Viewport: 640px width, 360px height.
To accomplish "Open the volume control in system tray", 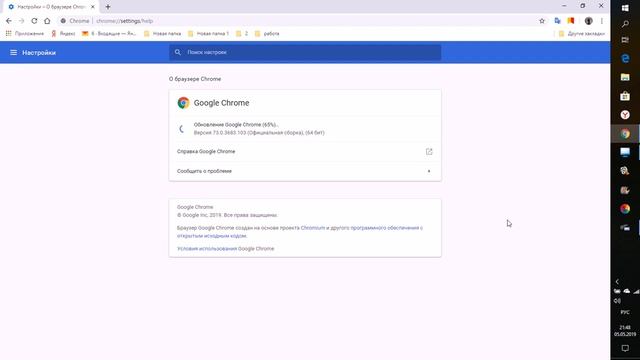I will tap(617, 301).
